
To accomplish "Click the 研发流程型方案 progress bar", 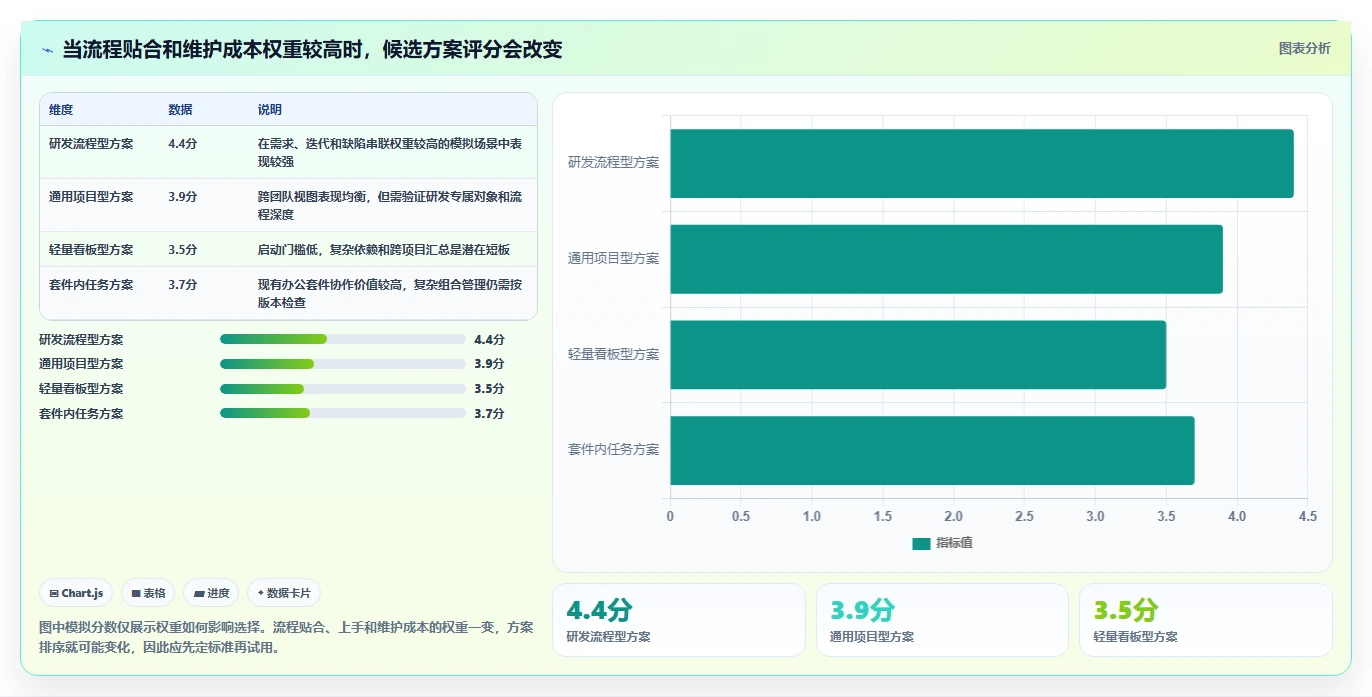I will [x=343, y=339].
